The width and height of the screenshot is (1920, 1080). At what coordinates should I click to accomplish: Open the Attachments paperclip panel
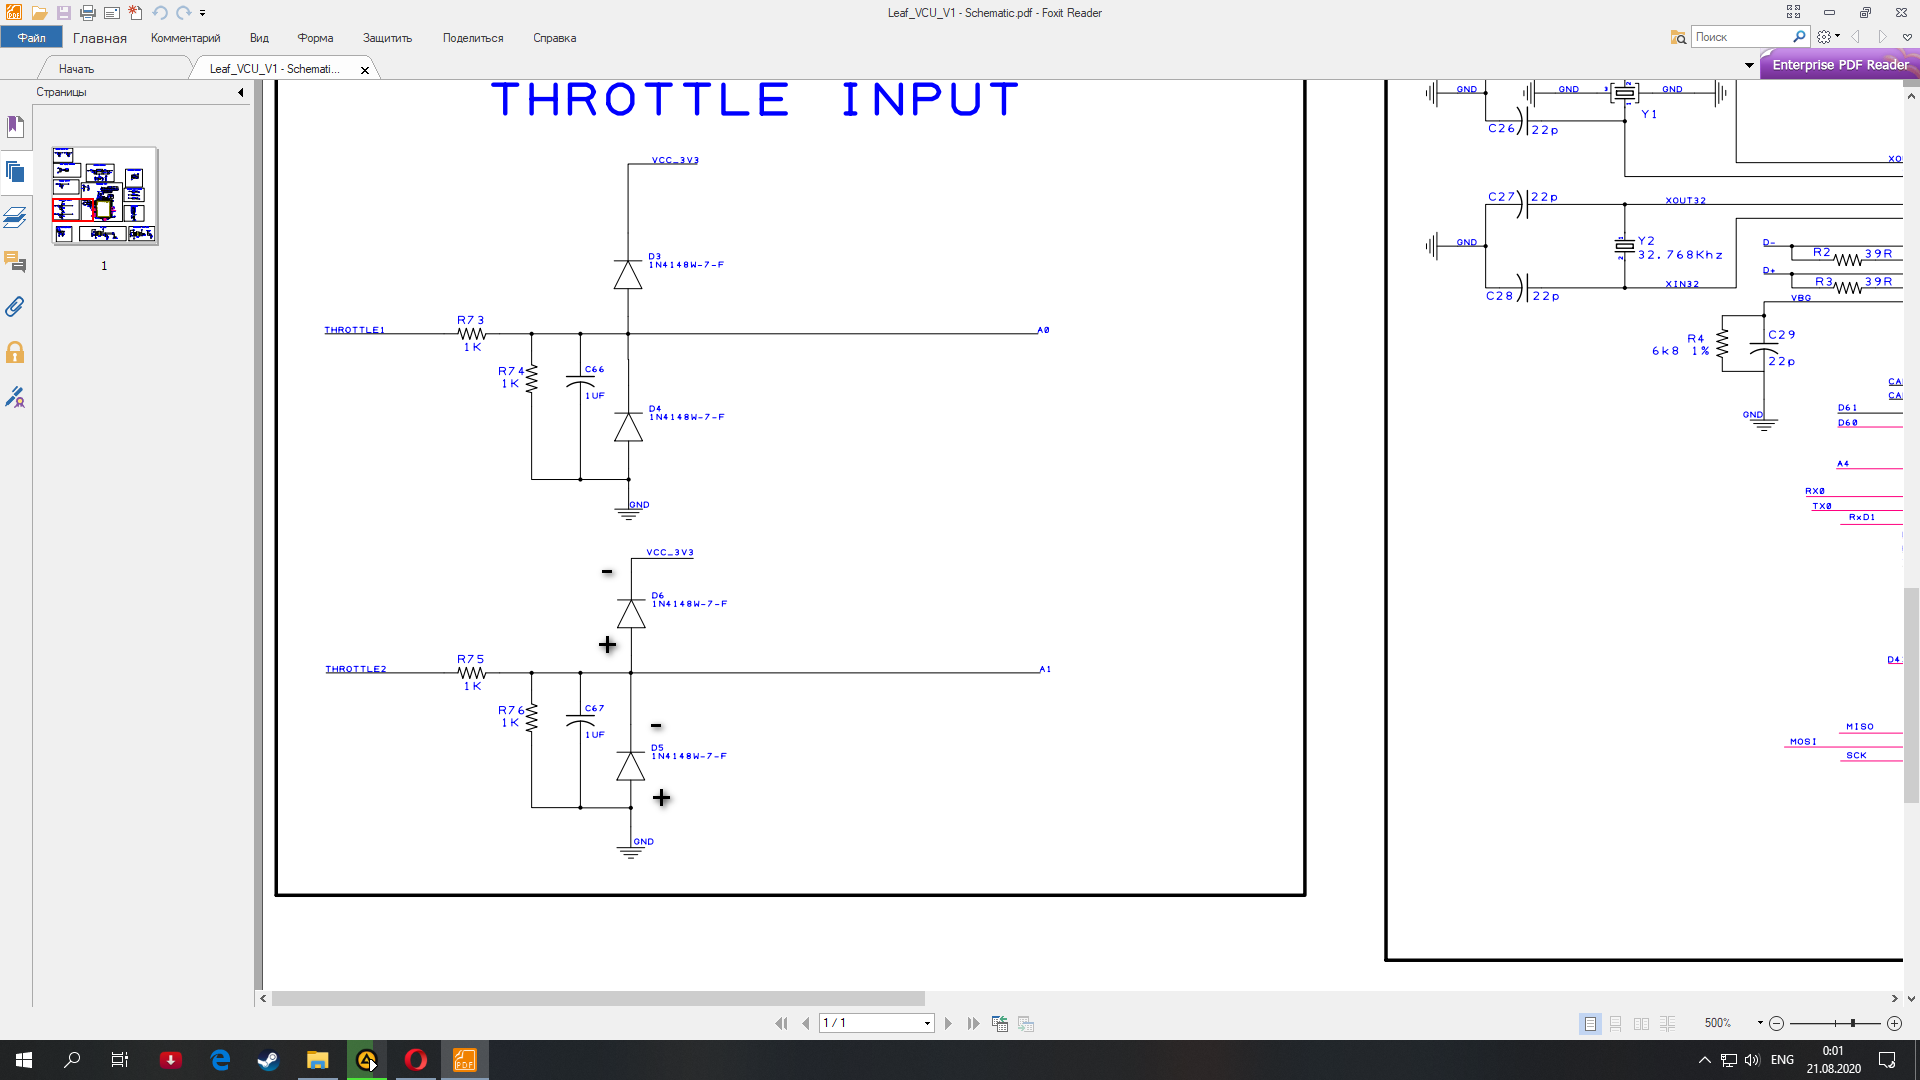[15, 307]
